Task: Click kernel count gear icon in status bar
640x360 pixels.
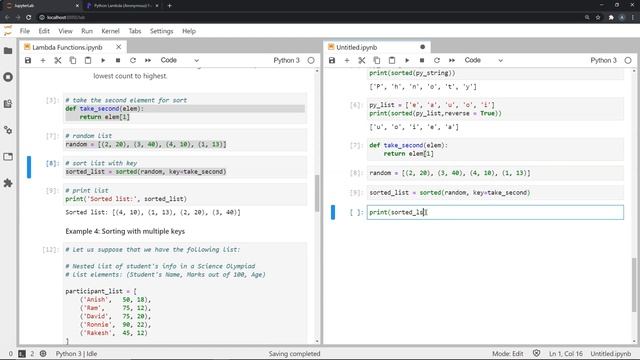Action: point(43,354)
